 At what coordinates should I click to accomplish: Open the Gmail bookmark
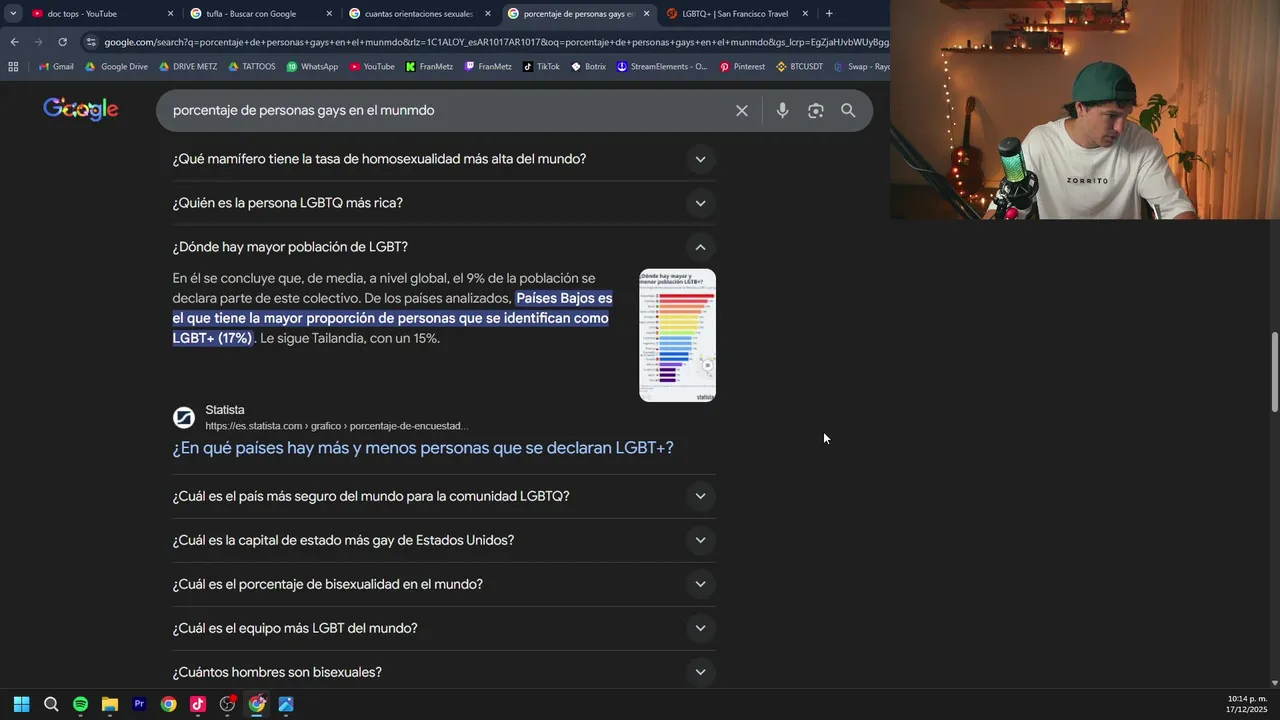pyautogui.click(x=56, y=67)
